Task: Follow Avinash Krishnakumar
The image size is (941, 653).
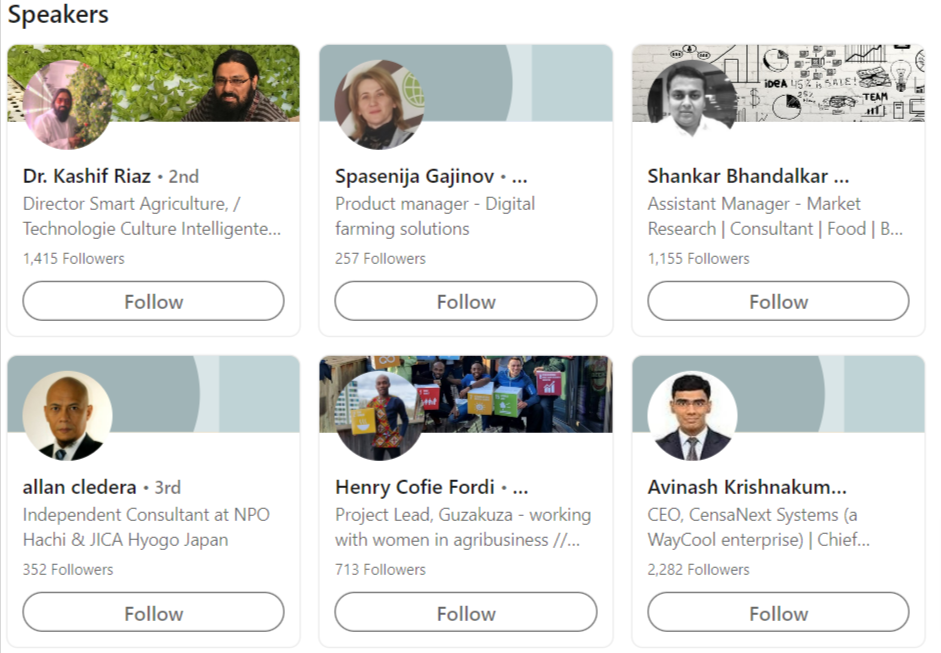Action: [778, 613]
